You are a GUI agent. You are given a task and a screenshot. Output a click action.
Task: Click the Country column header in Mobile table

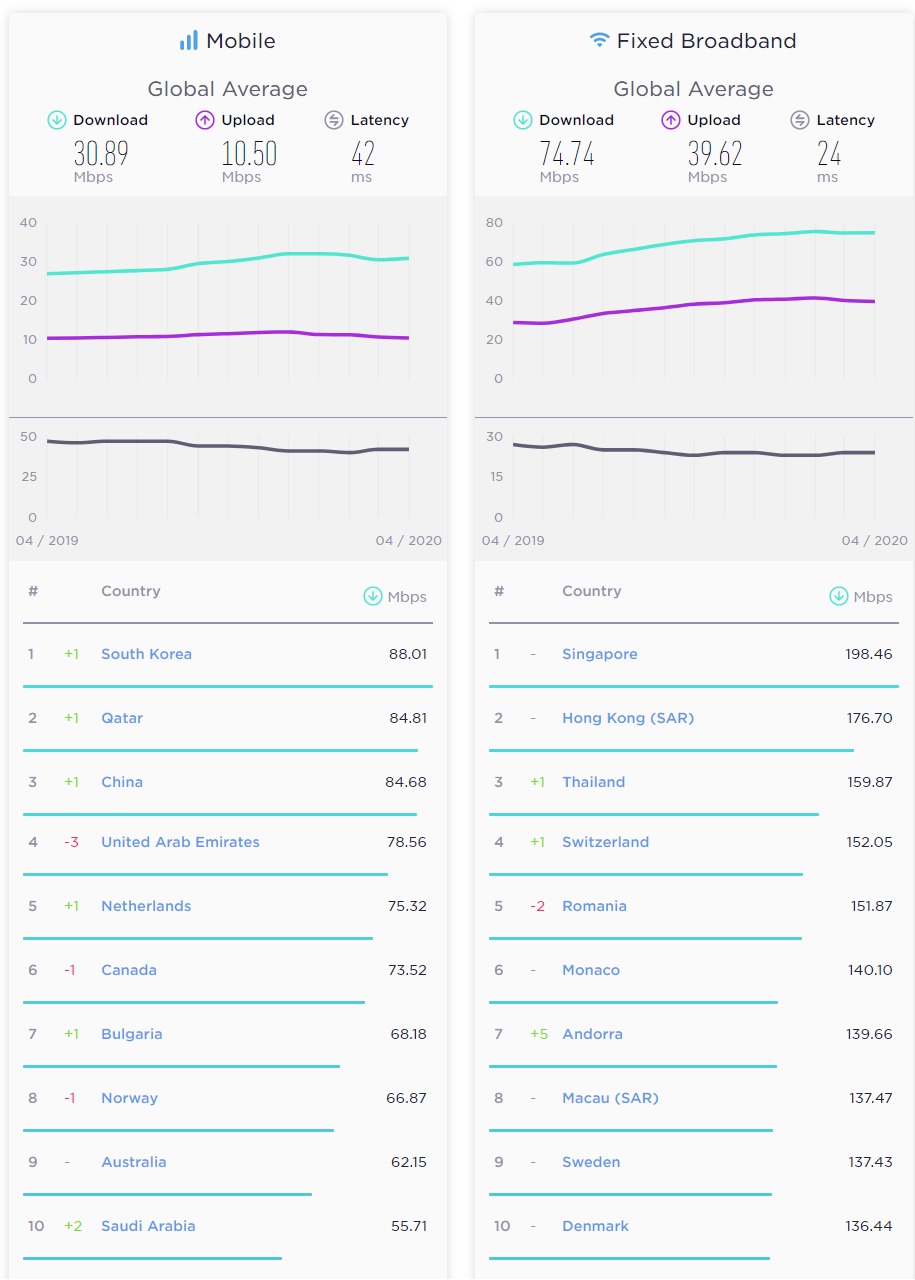(130, 591)
